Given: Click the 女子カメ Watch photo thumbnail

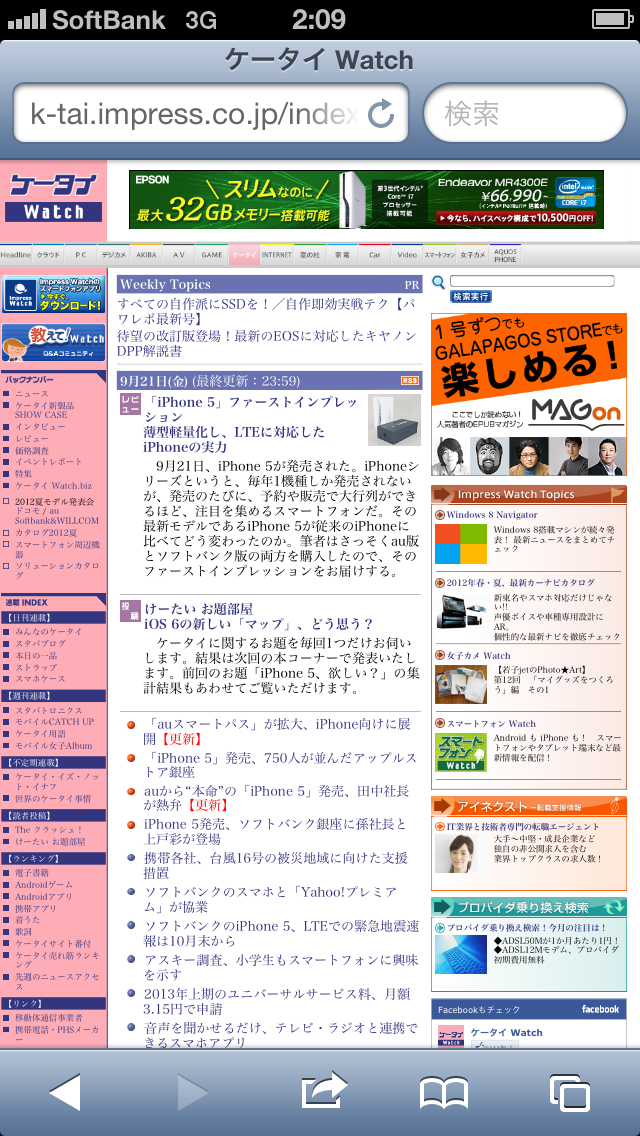Looking at the screenshot, I should [x=460, y=685].
